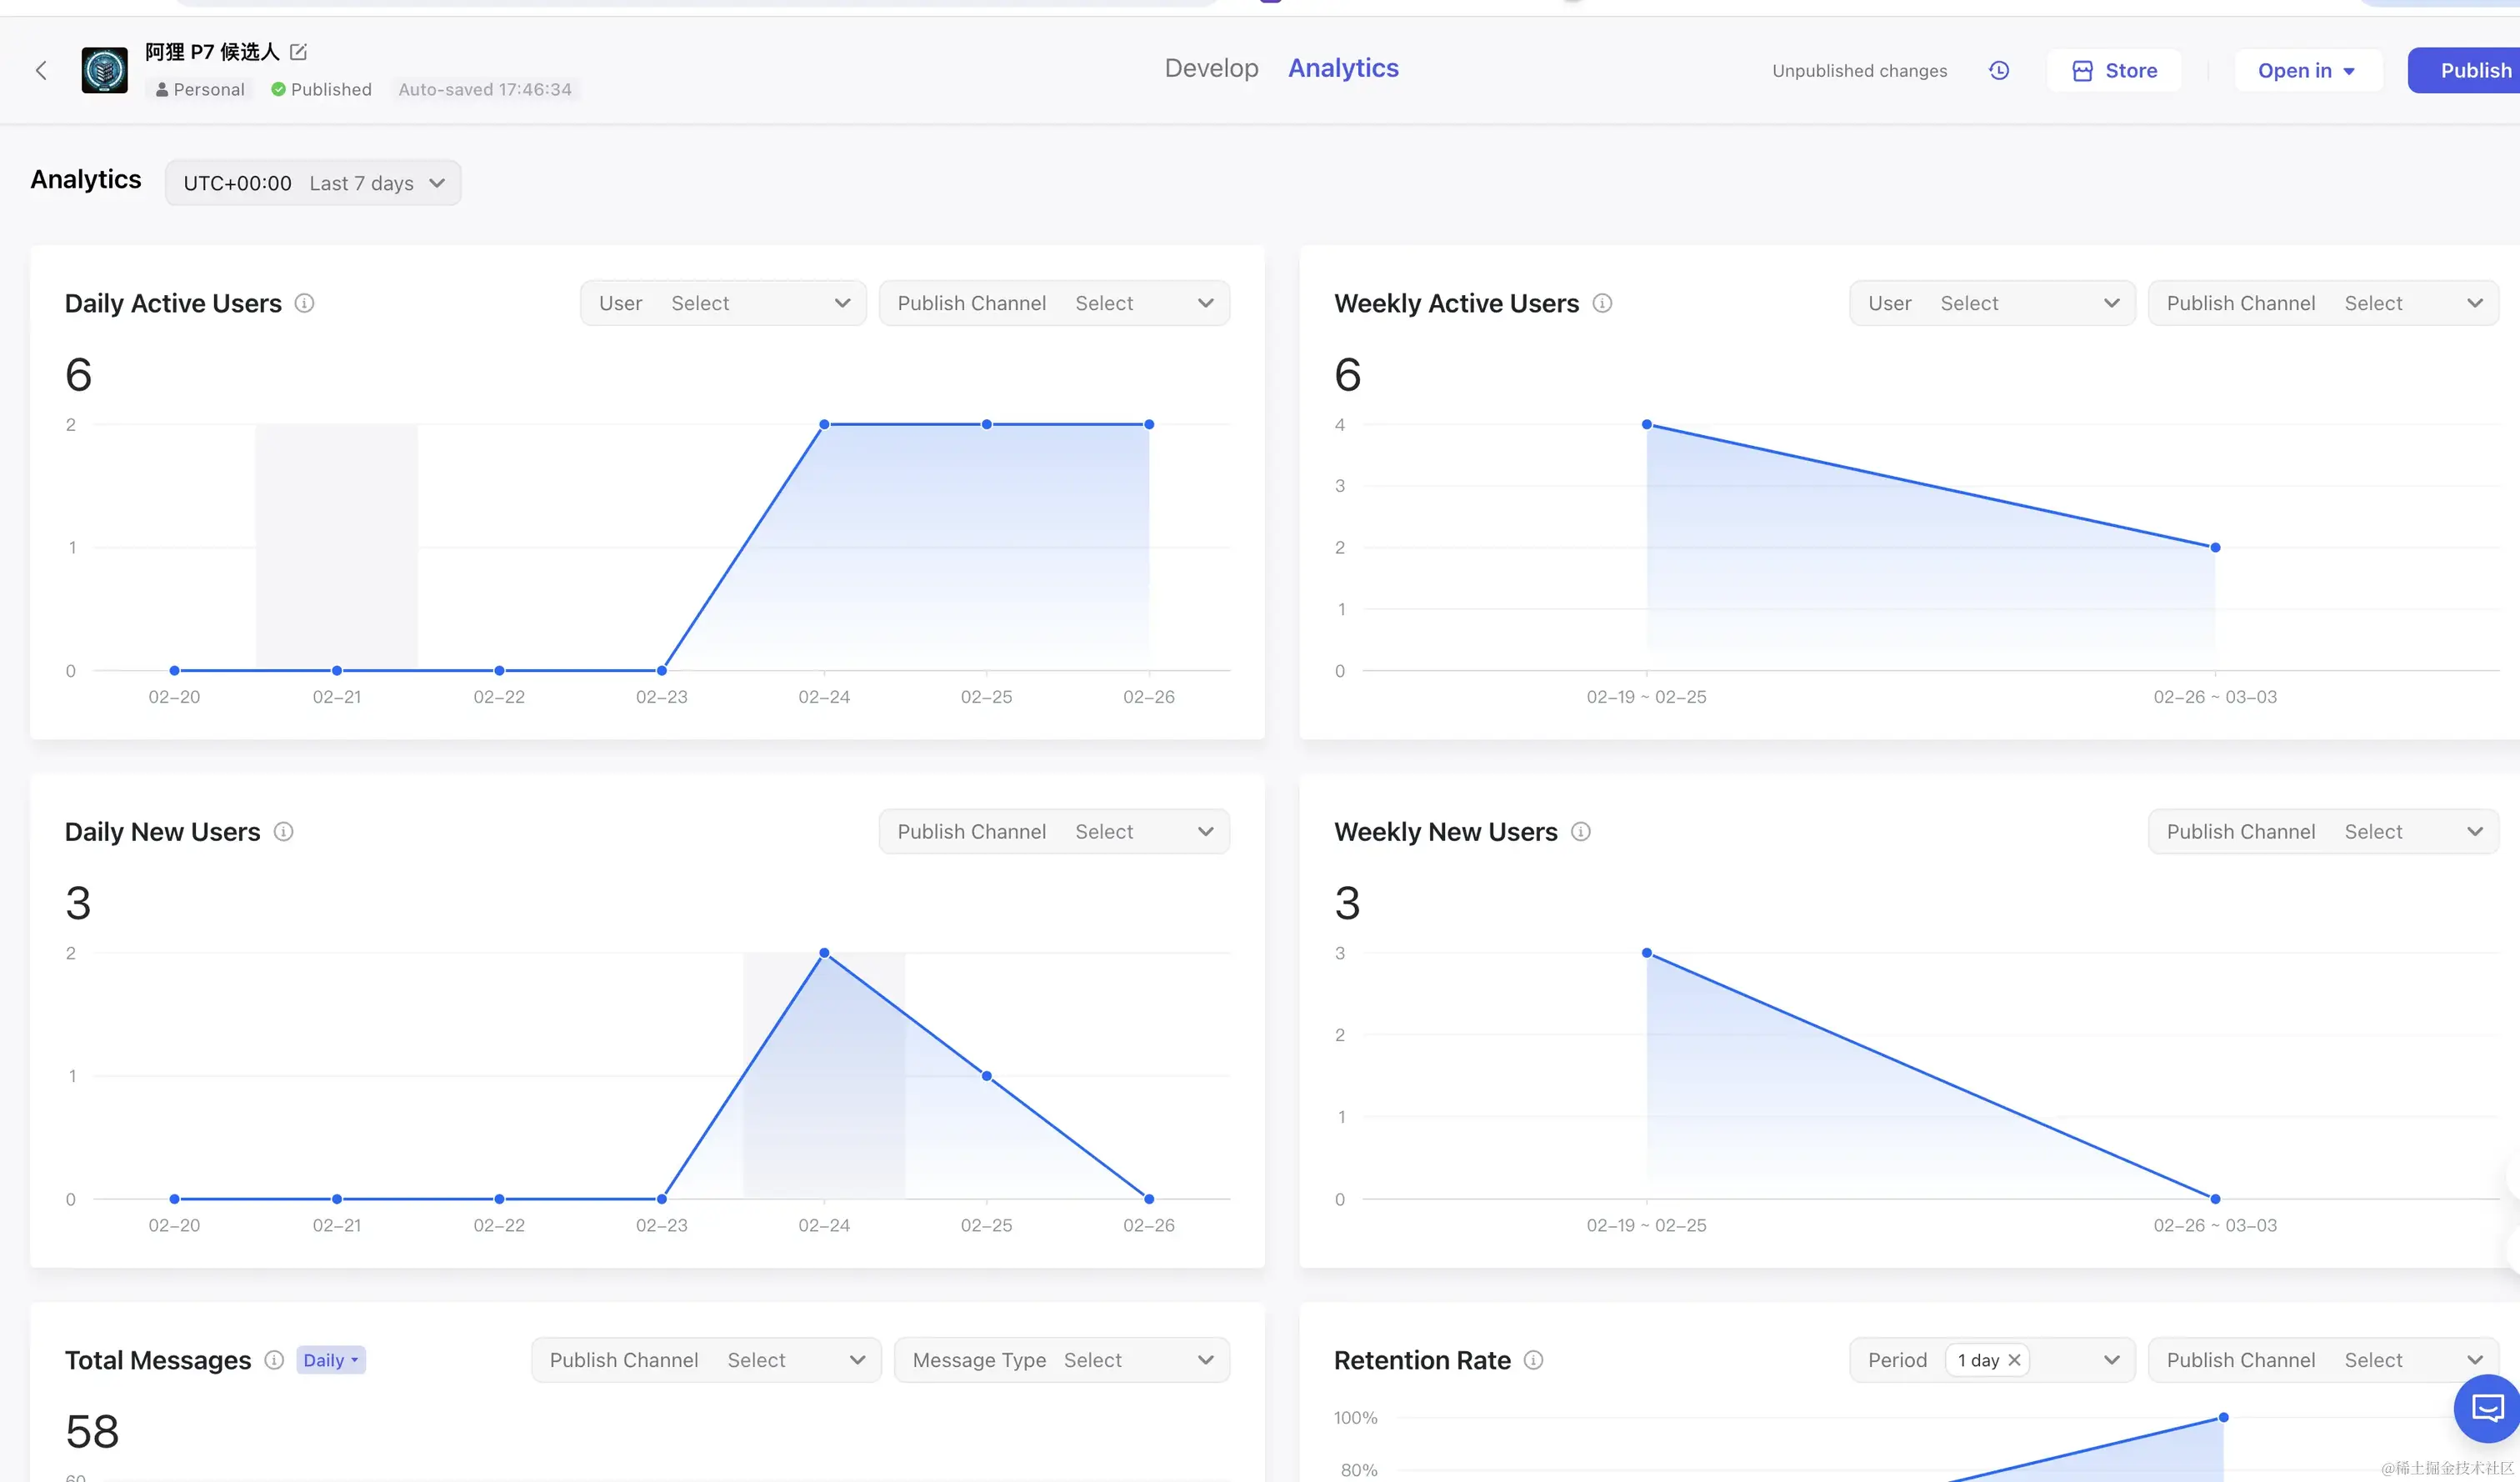2520x1482 pixels.
Task: Remove the '1 day' period tag
Action: coord(2014,1359)
